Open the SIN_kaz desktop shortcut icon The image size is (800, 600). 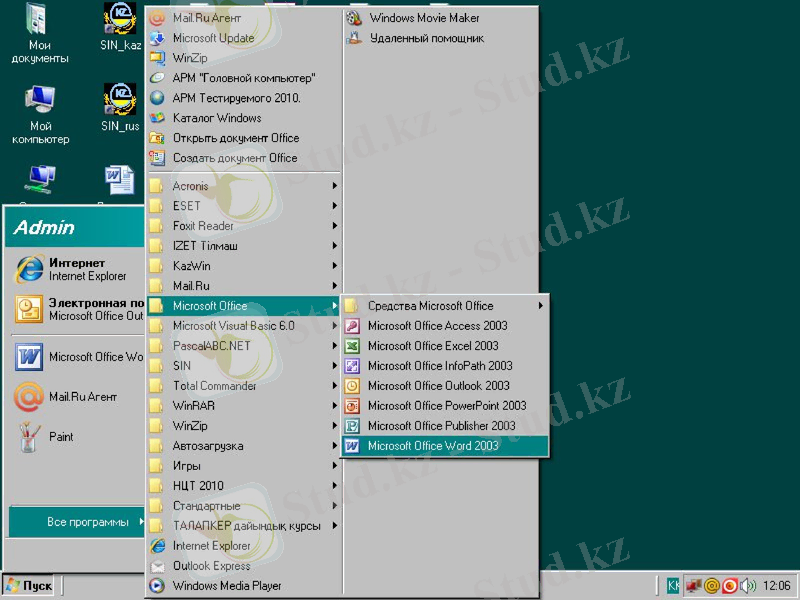120,18
